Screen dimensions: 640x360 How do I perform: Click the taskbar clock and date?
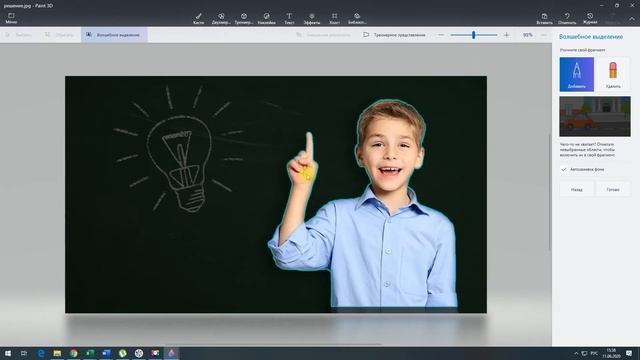pos(611,353)
